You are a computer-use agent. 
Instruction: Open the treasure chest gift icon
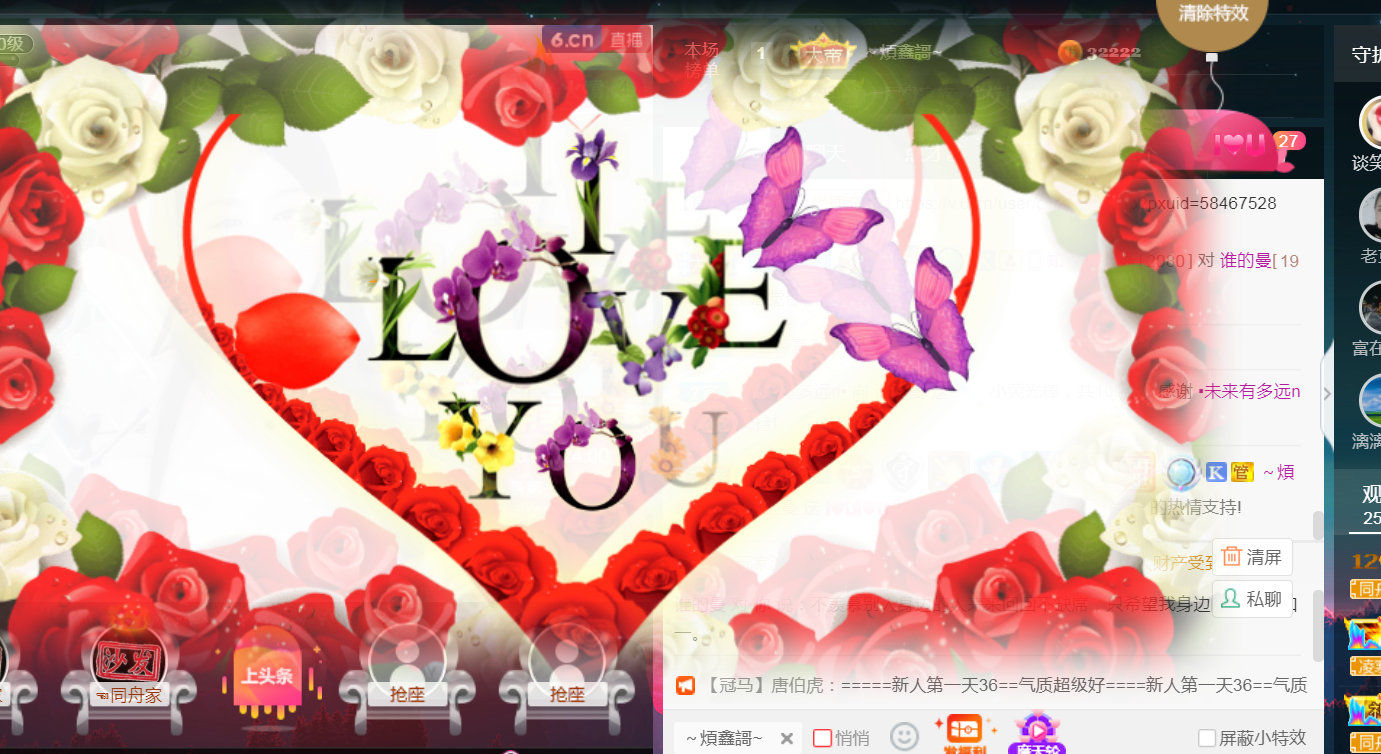point(964,734)
